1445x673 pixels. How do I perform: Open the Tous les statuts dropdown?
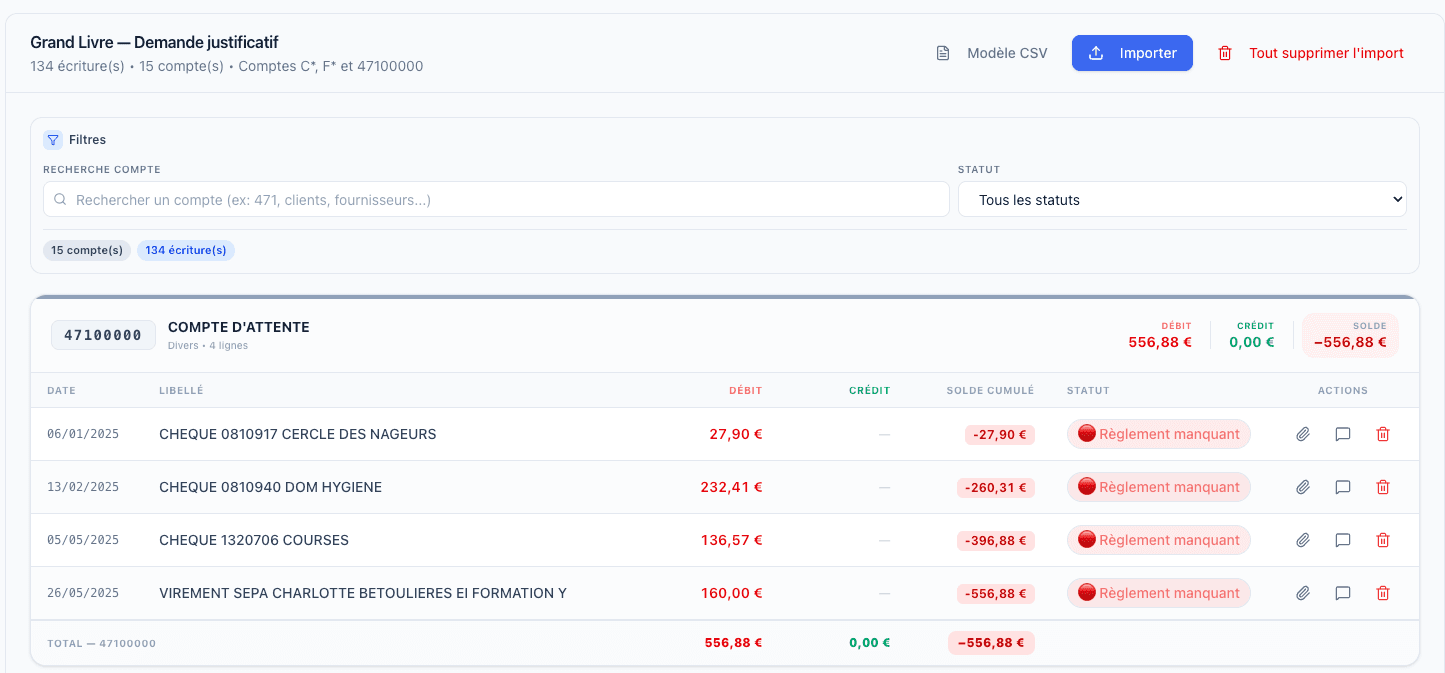[x=1182, y=200]
